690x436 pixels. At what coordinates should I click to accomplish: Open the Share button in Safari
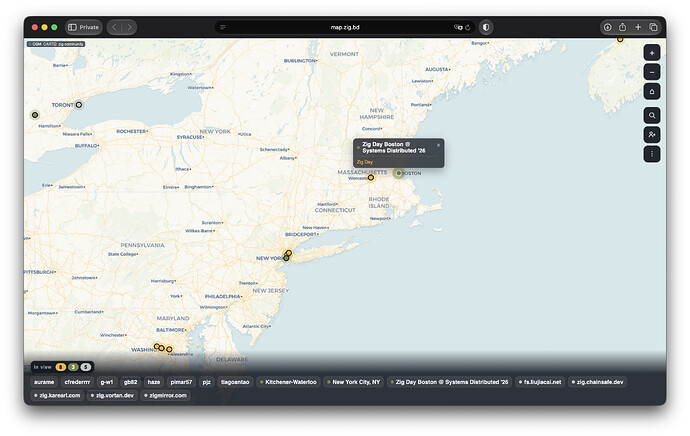coord(622,27)
